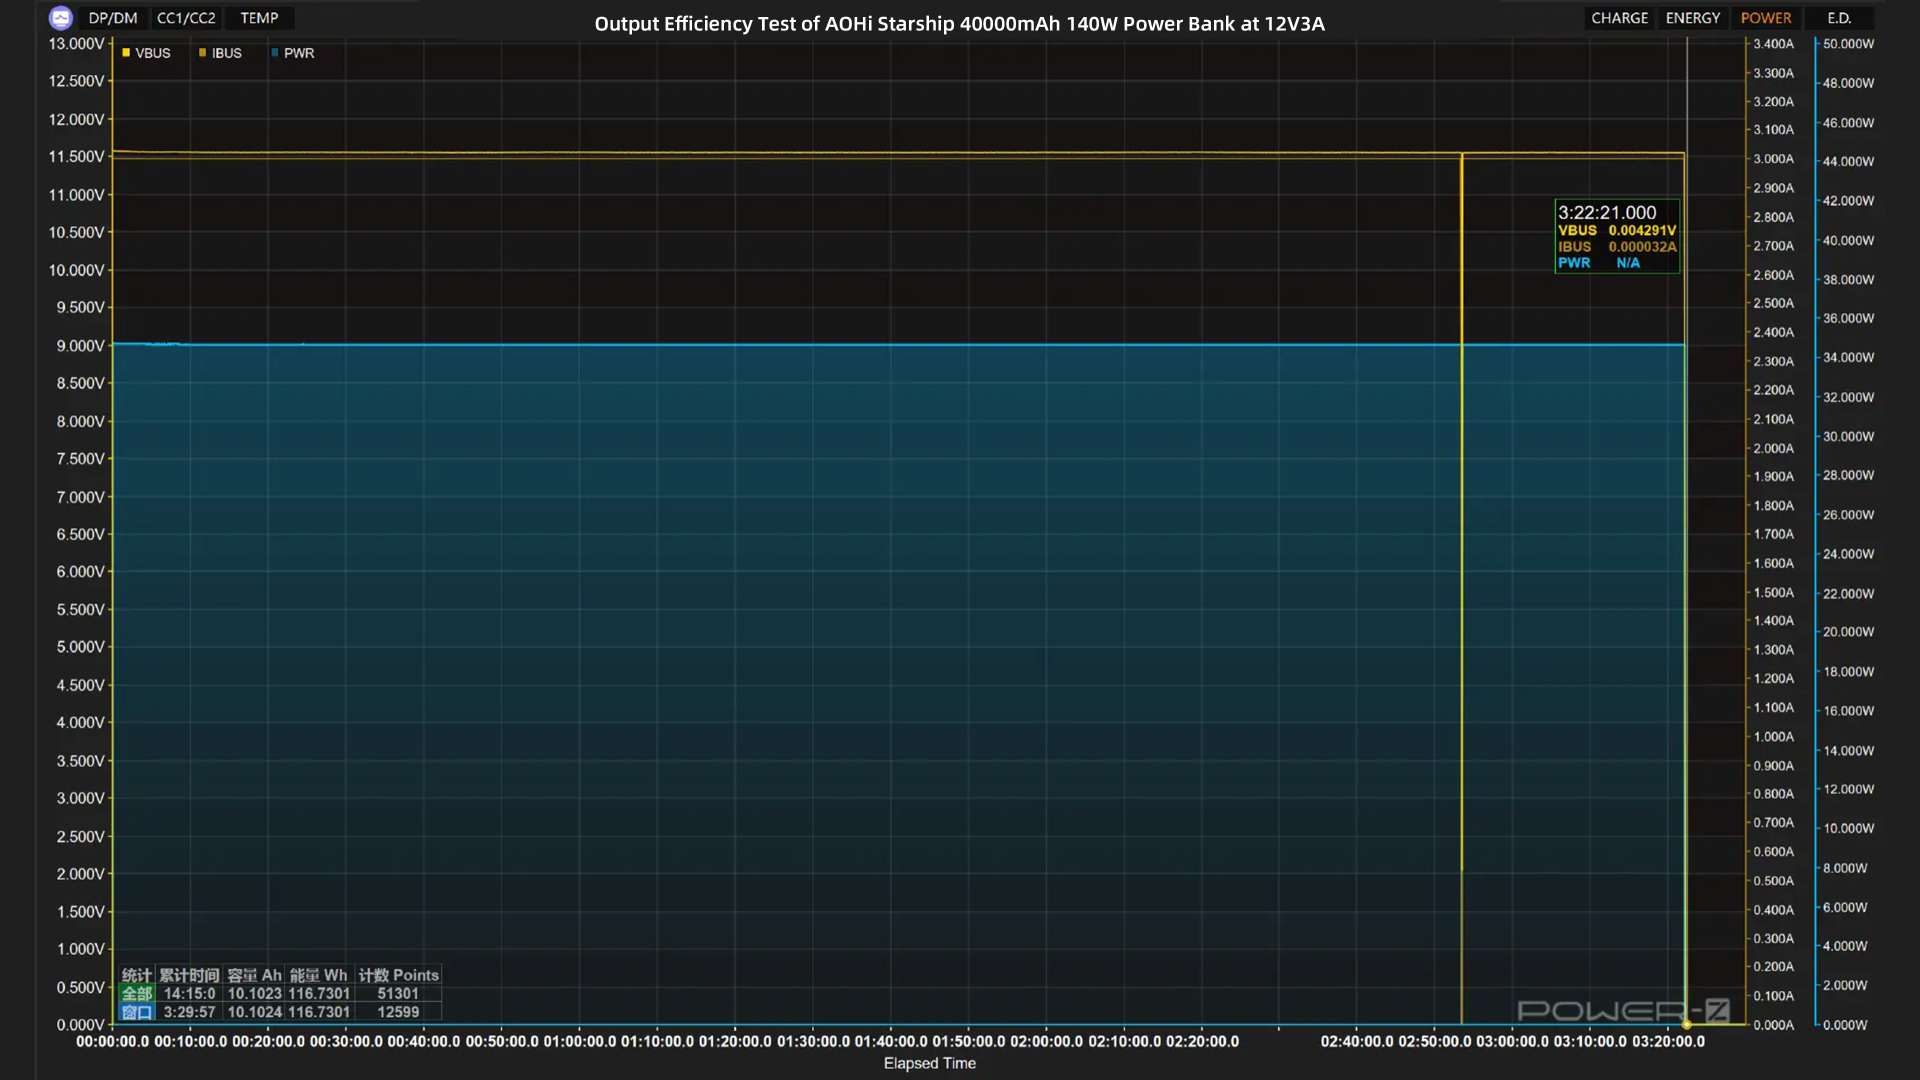Click the 50.000W power axis tick
Image resolution: width=1920 pixels, height=1080 pixels.
pos(1848,44)
